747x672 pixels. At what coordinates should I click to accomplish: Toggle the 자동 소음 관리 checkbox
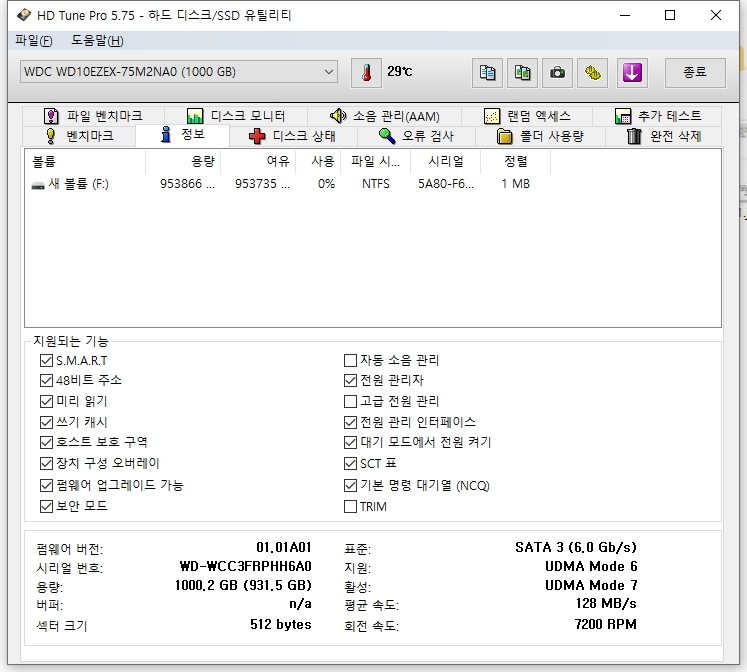350,361
